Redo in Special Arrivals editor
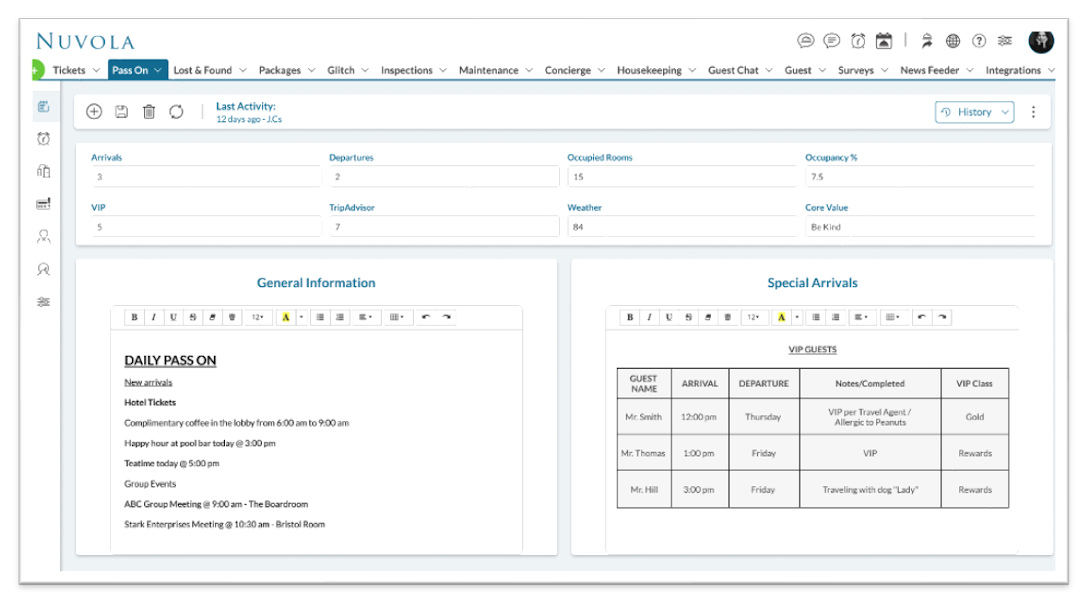Viewport: 1089px width, 602px height. coord(942,317)
